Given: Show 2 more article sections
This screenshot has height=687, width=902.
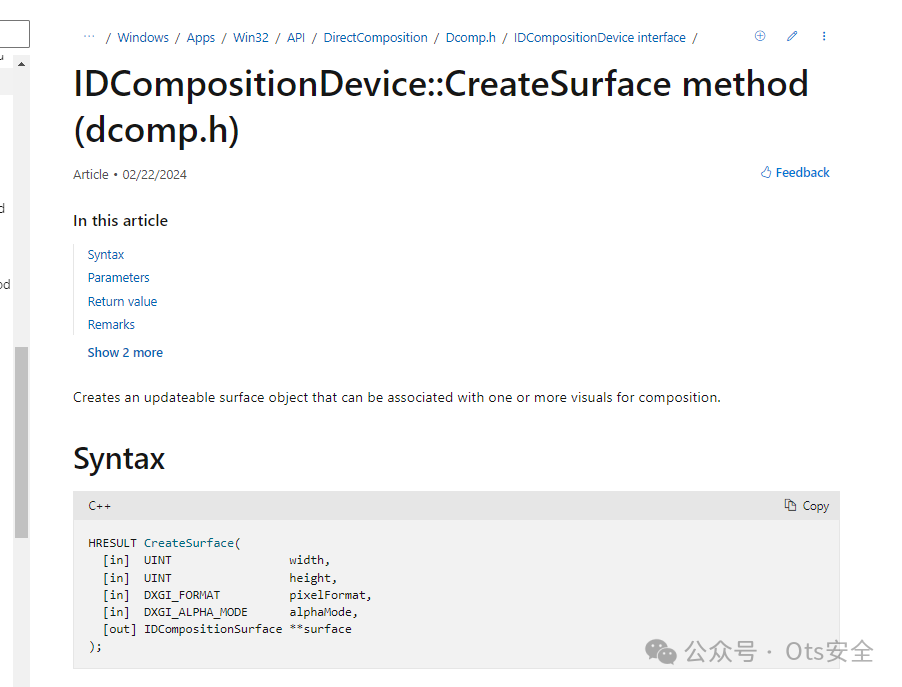Looking at the screenshot, I should pos(125,352).
